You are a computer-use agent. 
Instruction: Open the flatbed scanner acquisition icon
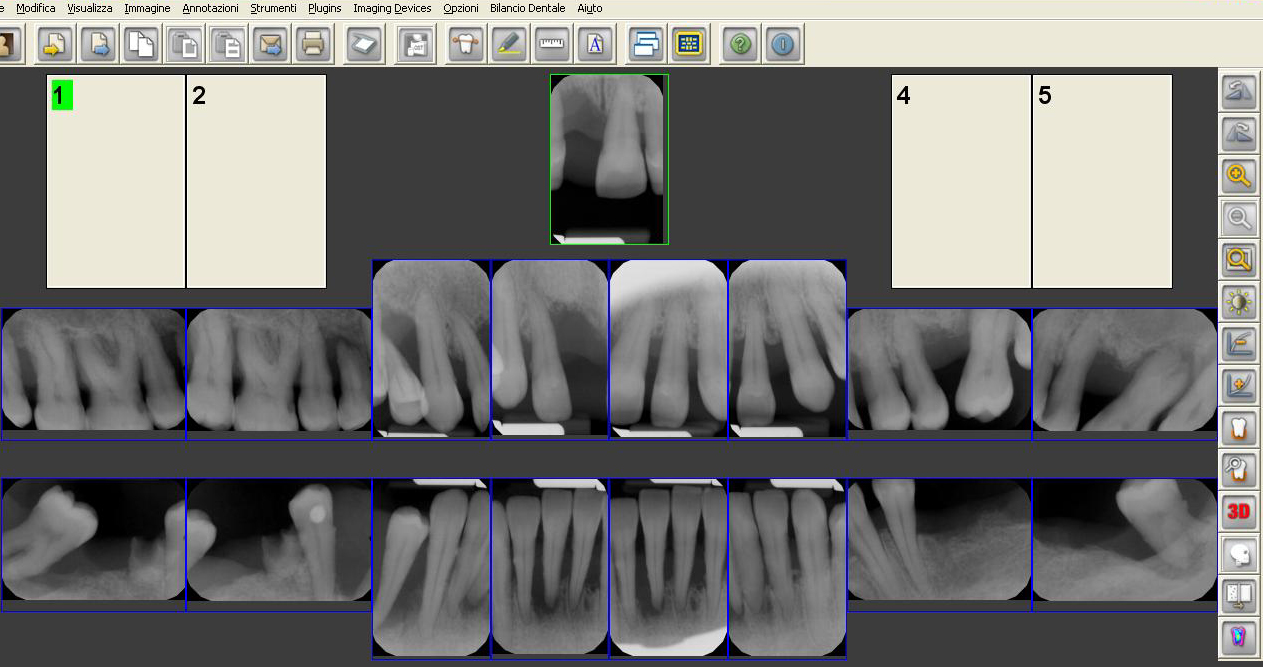click(x=365, y=44)
